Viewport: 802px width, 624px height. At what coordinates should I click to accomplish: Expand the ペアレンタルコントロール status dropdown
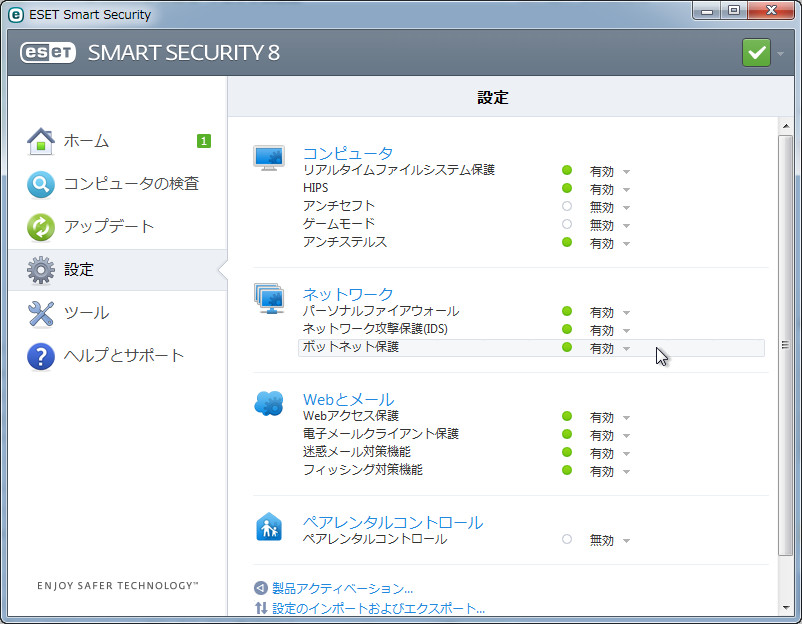tap(627, 539)
